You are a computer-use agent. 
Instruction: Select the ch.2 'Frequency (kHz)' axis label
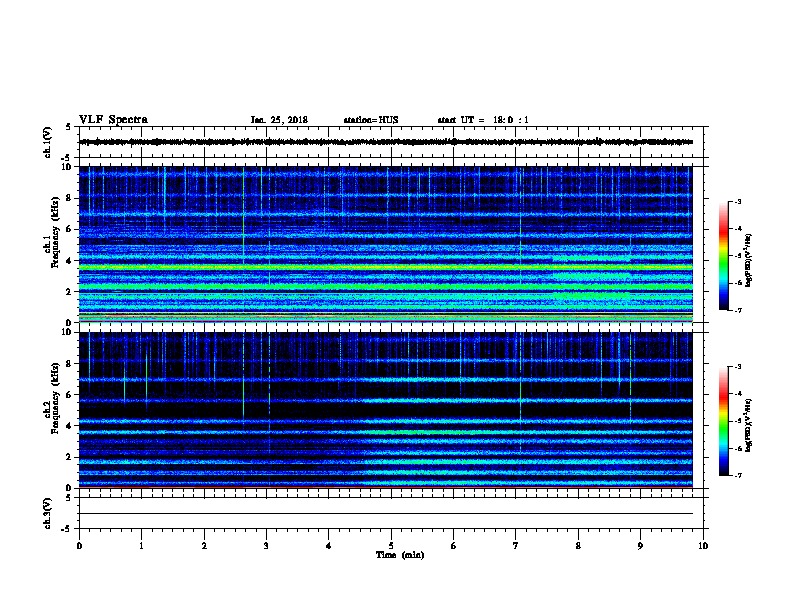click(x=55, y=398)
